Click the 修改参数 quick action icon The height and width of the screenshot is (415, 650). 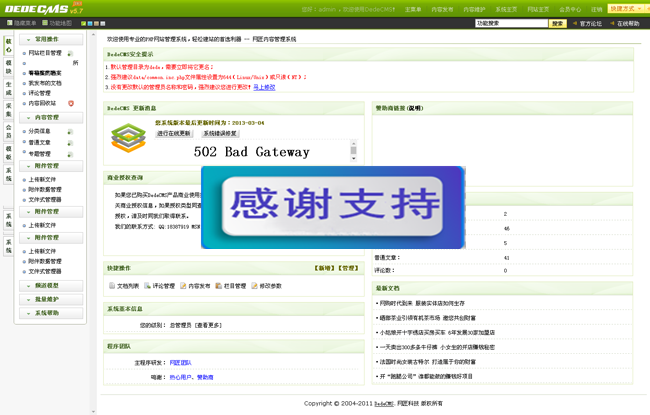tap(254, 286)
